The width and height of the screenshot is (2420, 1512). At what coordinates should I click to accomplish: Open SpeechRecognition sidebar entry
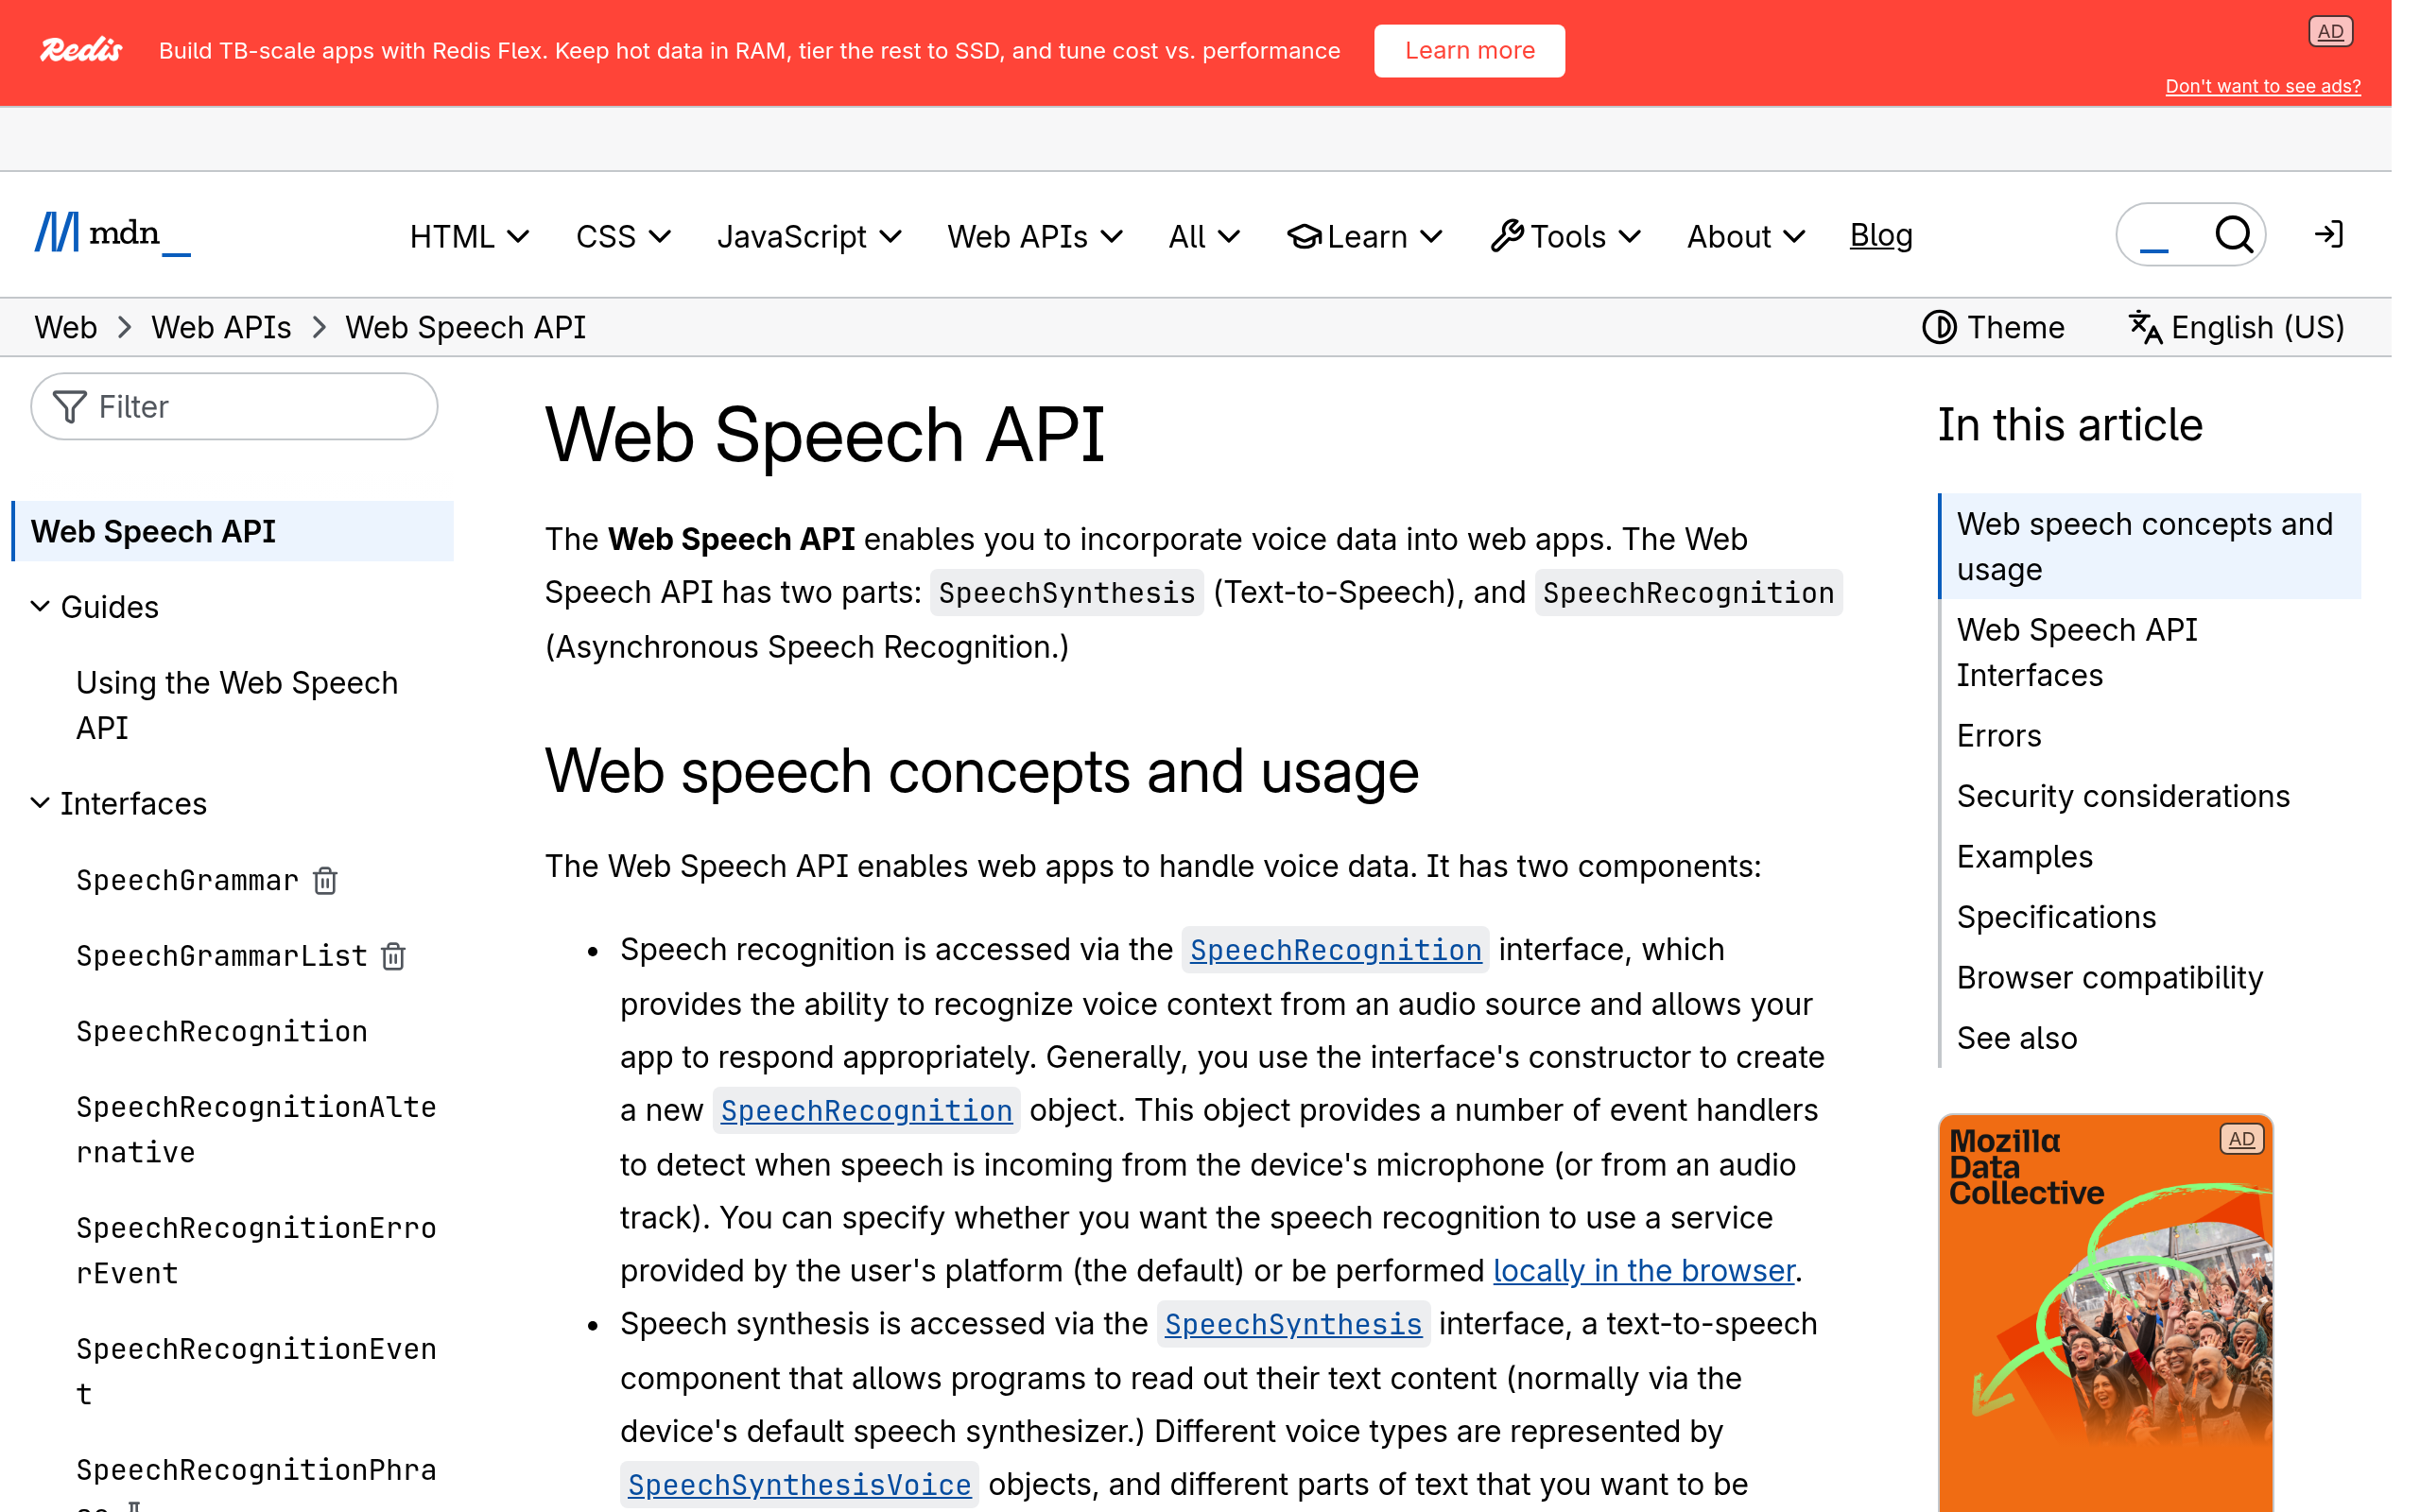(x=222, y=1031)
